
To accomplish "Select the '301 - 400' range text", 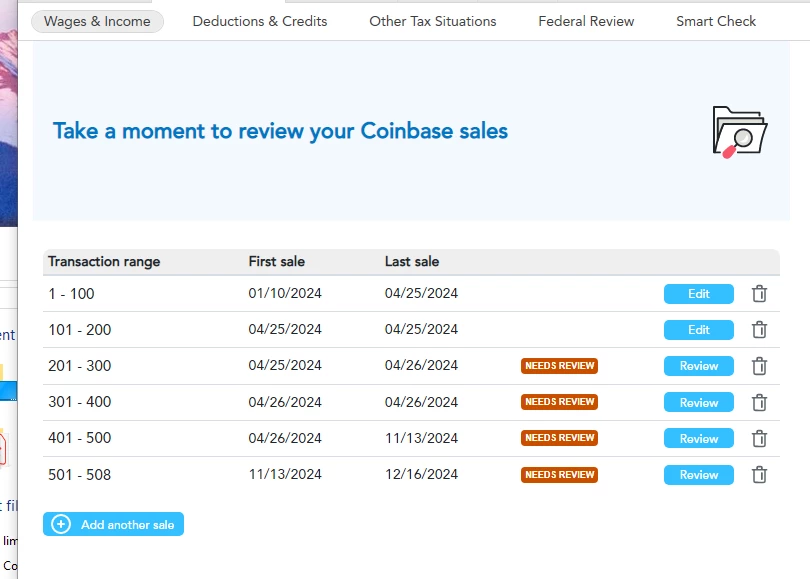I will pos(80,402).
